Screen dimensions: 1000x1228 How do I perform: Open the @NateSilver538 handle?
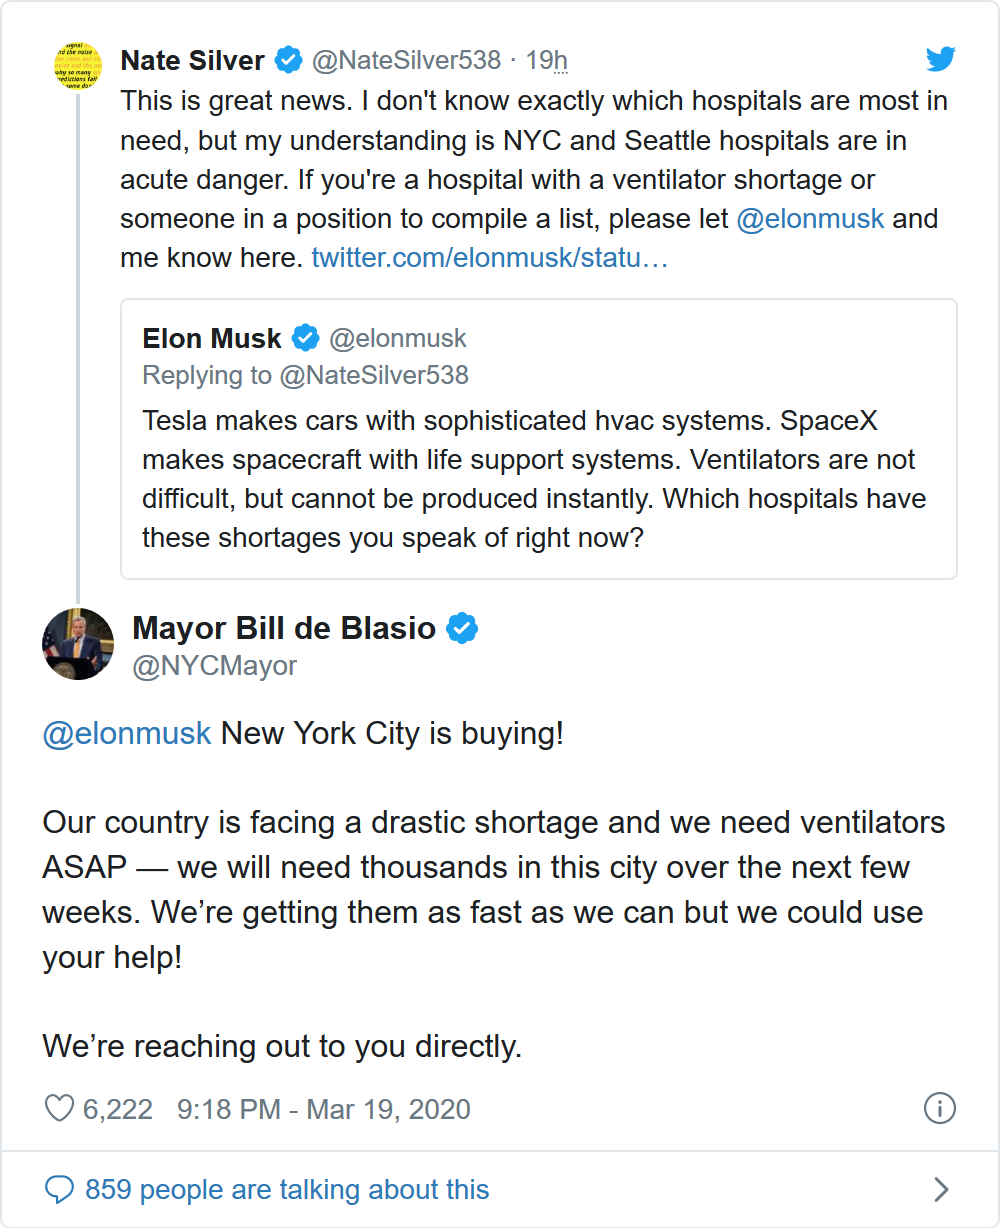[406, 60]
